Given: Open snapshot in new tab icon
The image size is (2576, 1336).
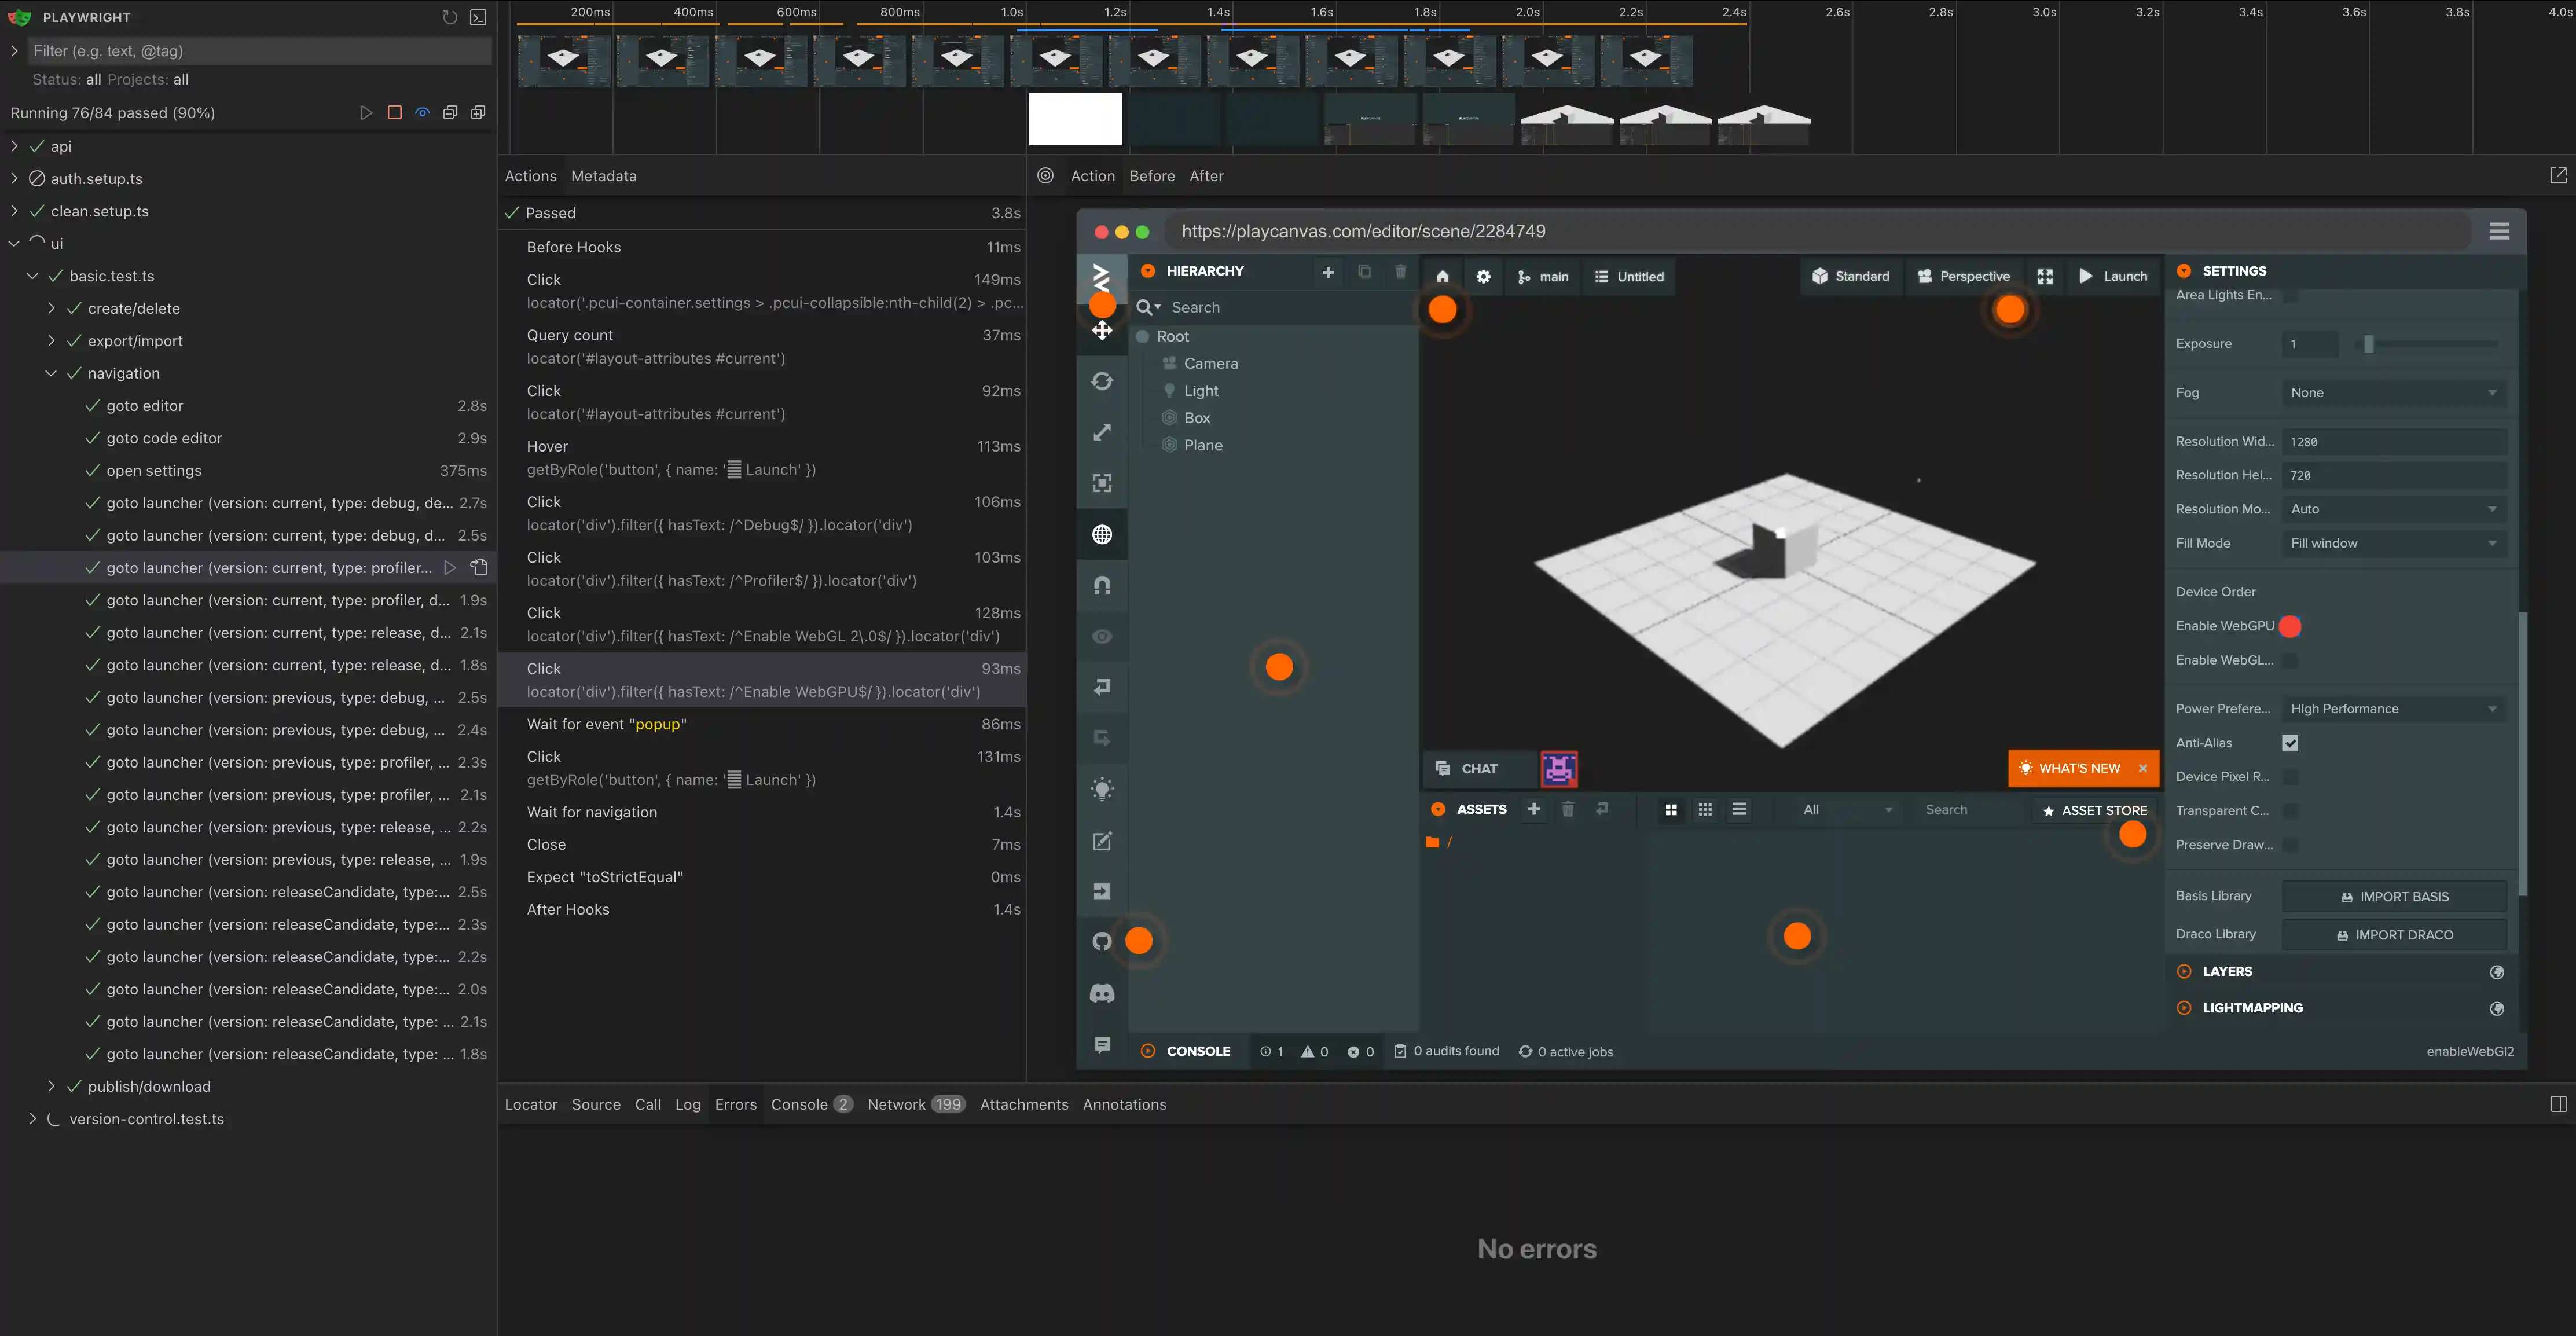Looking at the screenshot, I should (x=2558, y=176).
